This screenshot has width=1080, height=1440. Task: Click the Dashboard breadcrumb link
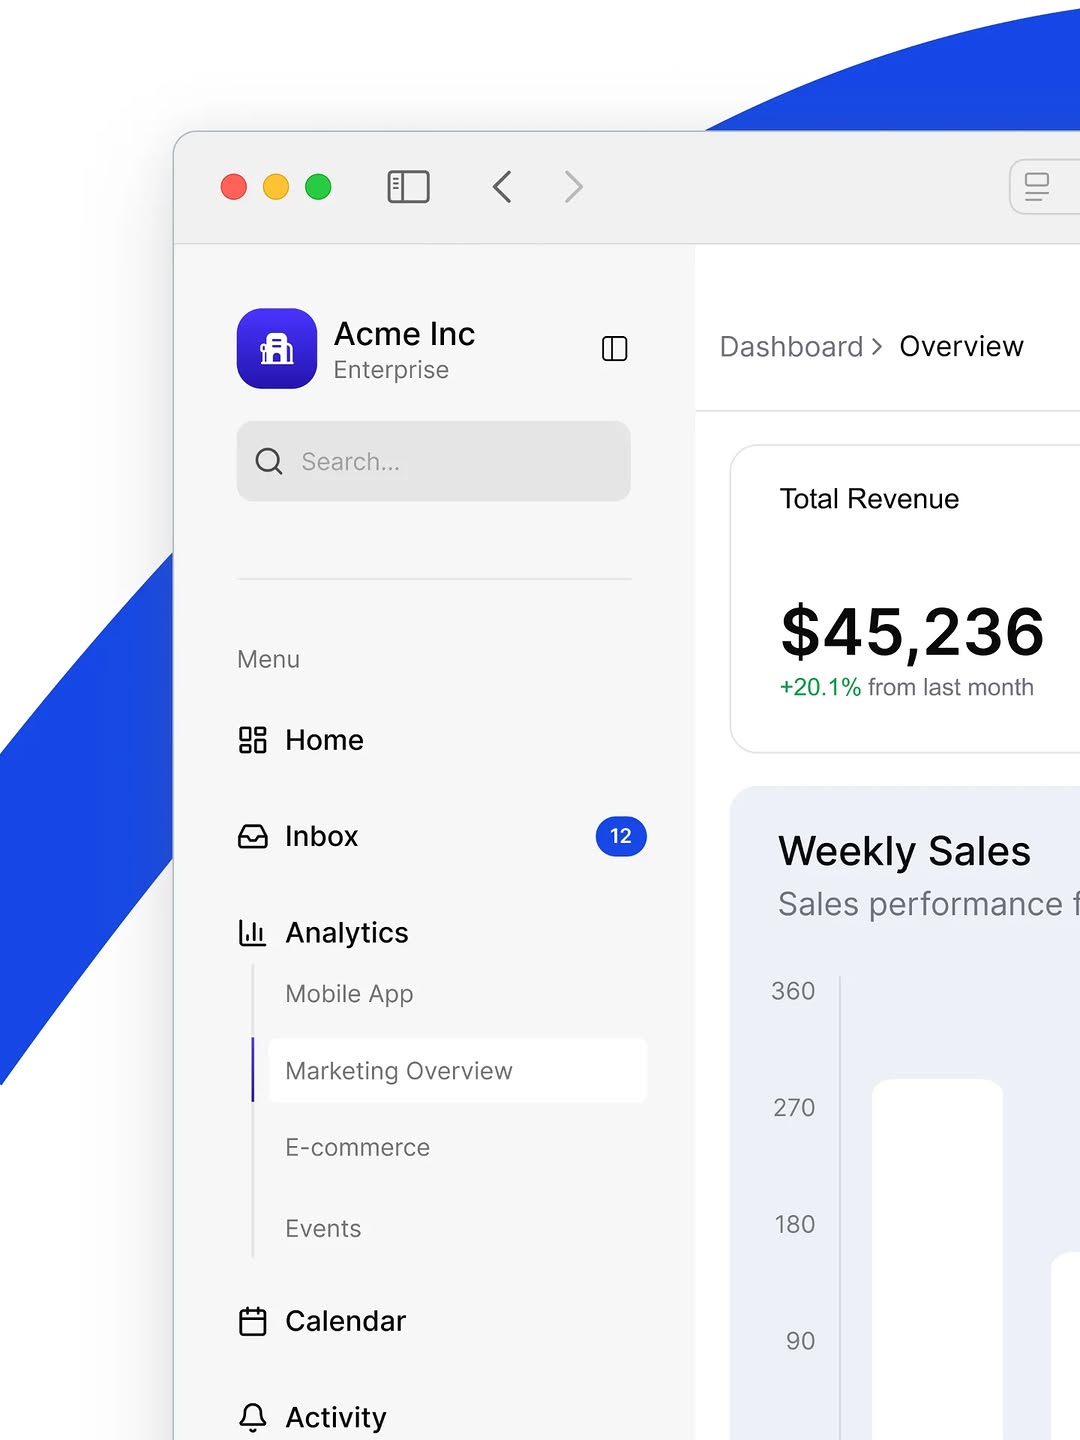(x=791, y=346)
